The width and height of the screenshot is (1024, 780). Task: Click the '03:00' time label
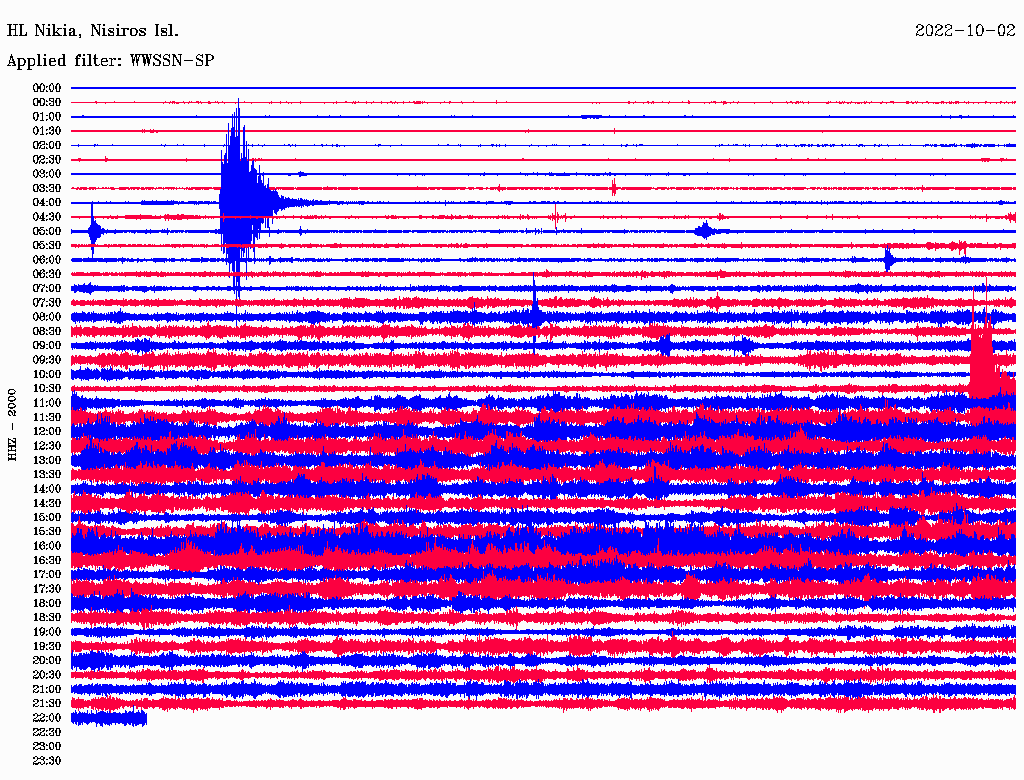[x=46, y=174]
